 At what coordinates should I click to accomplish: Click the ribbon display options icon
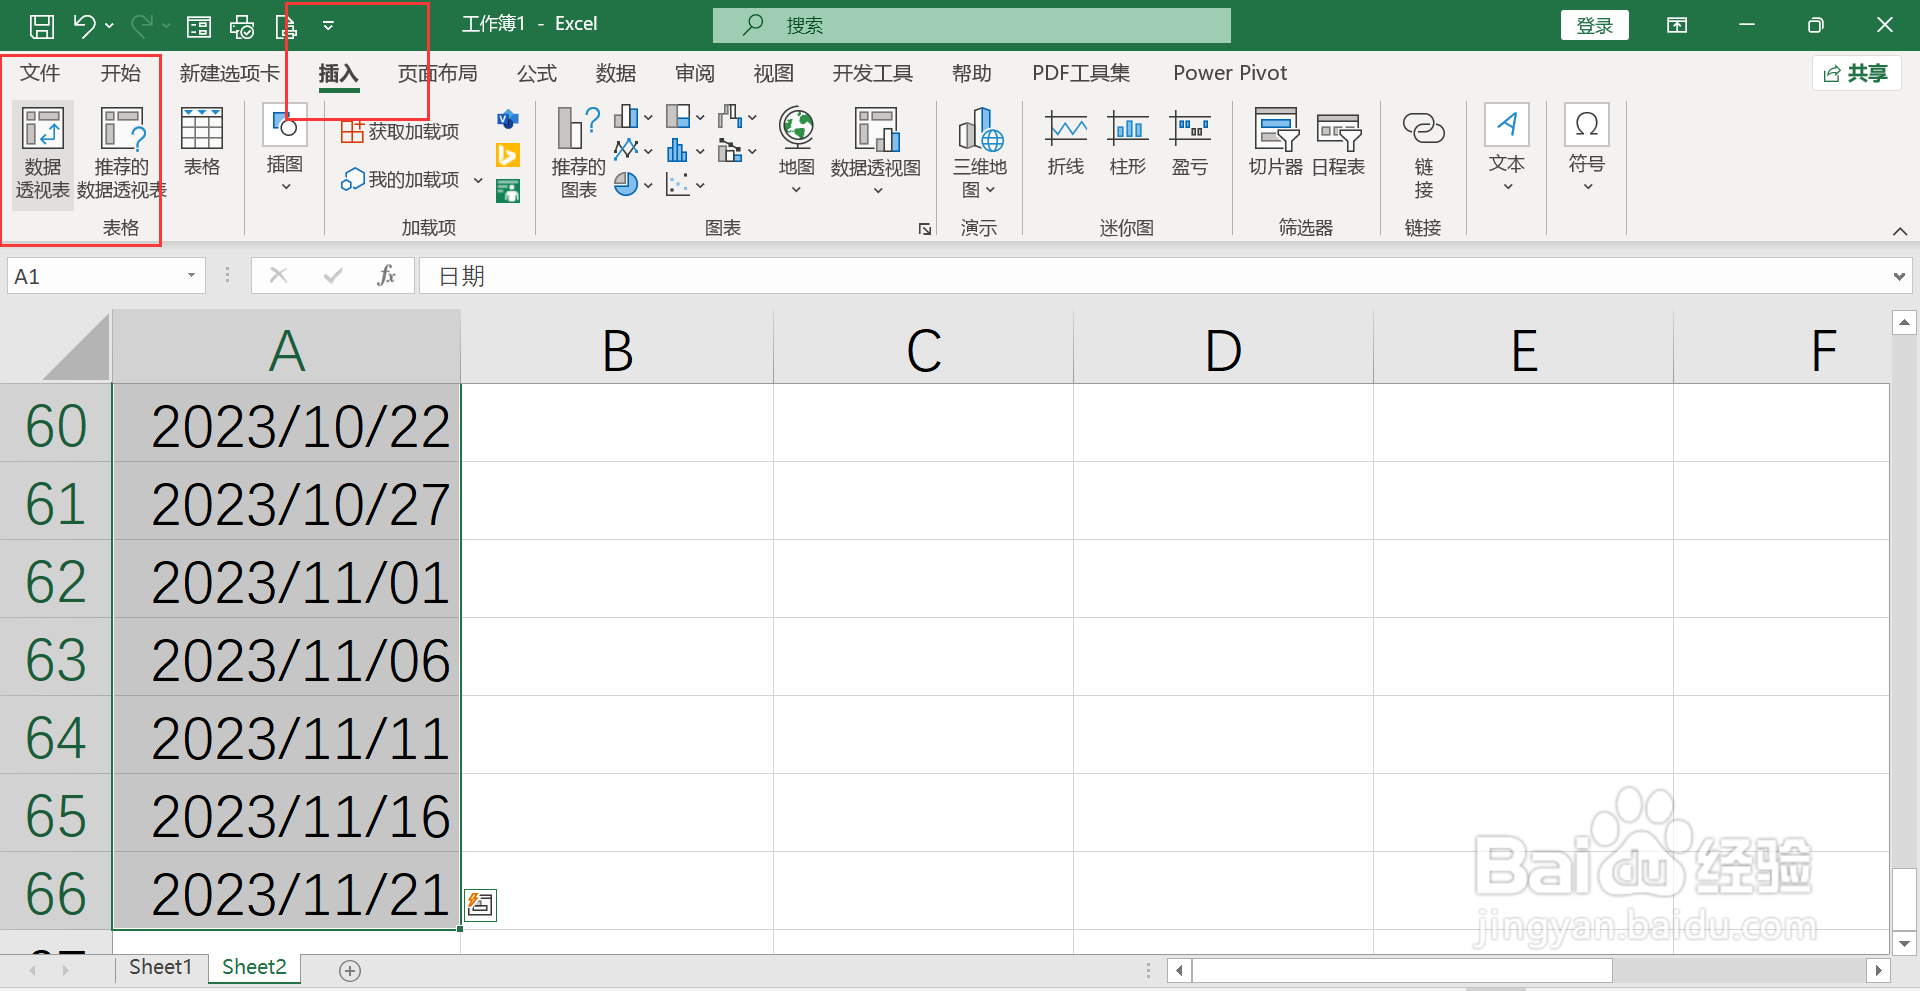click(x=1677, y=25)
